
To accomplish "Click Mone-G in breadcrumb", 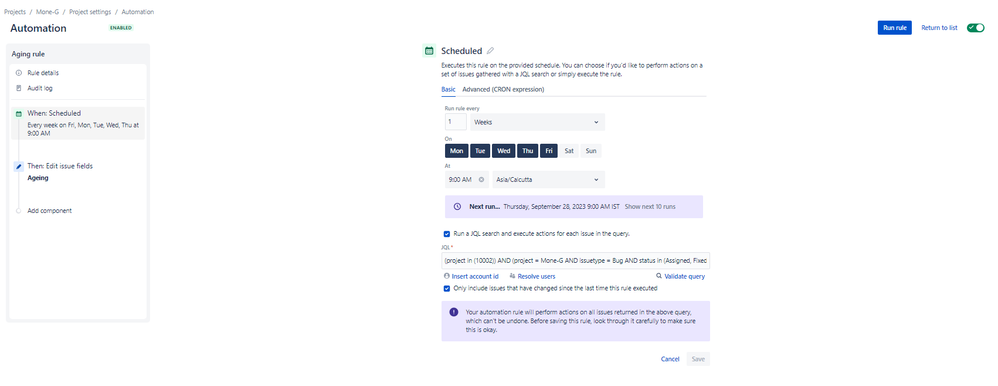I will coord(48,12).
